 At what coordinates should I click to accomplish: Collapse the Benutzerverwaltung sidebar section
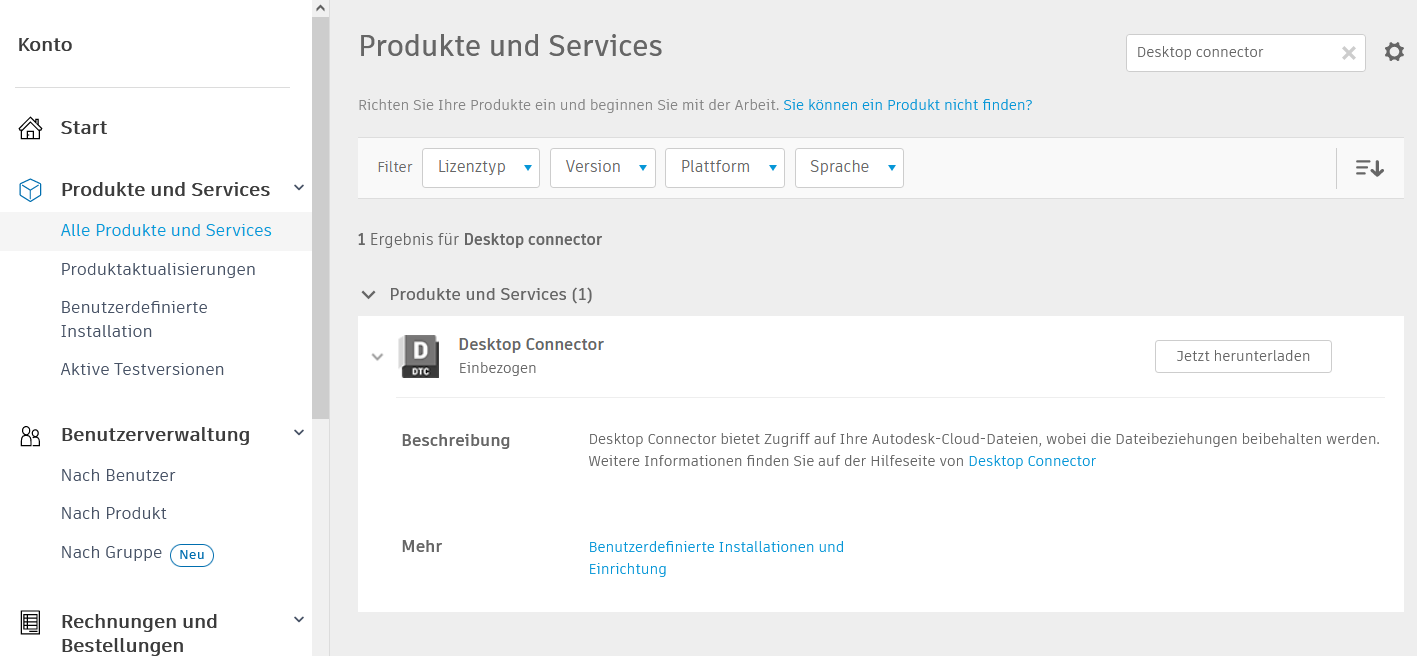pyautogui.click(x=298, y=433)
